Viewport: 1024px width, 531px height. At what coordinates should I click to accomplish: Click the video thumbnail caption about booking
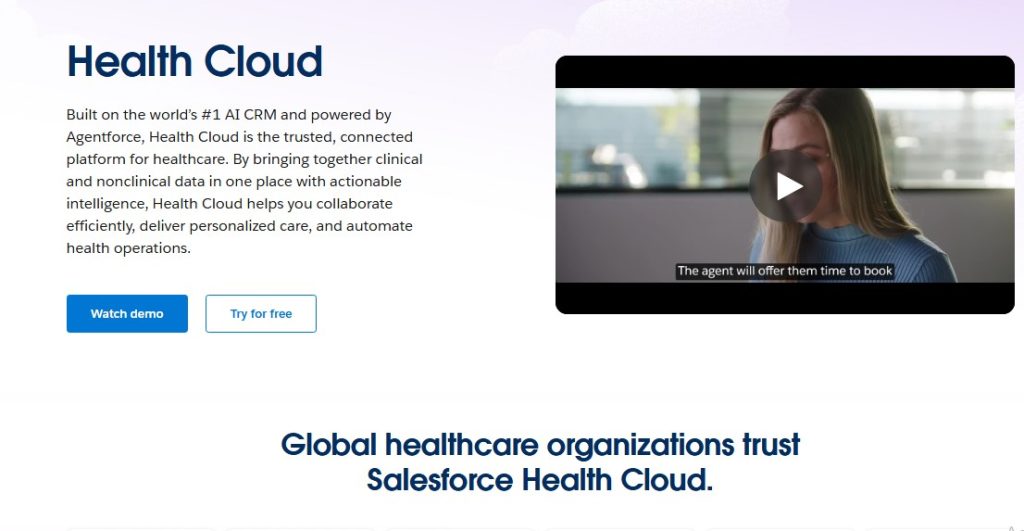[784, 270]
